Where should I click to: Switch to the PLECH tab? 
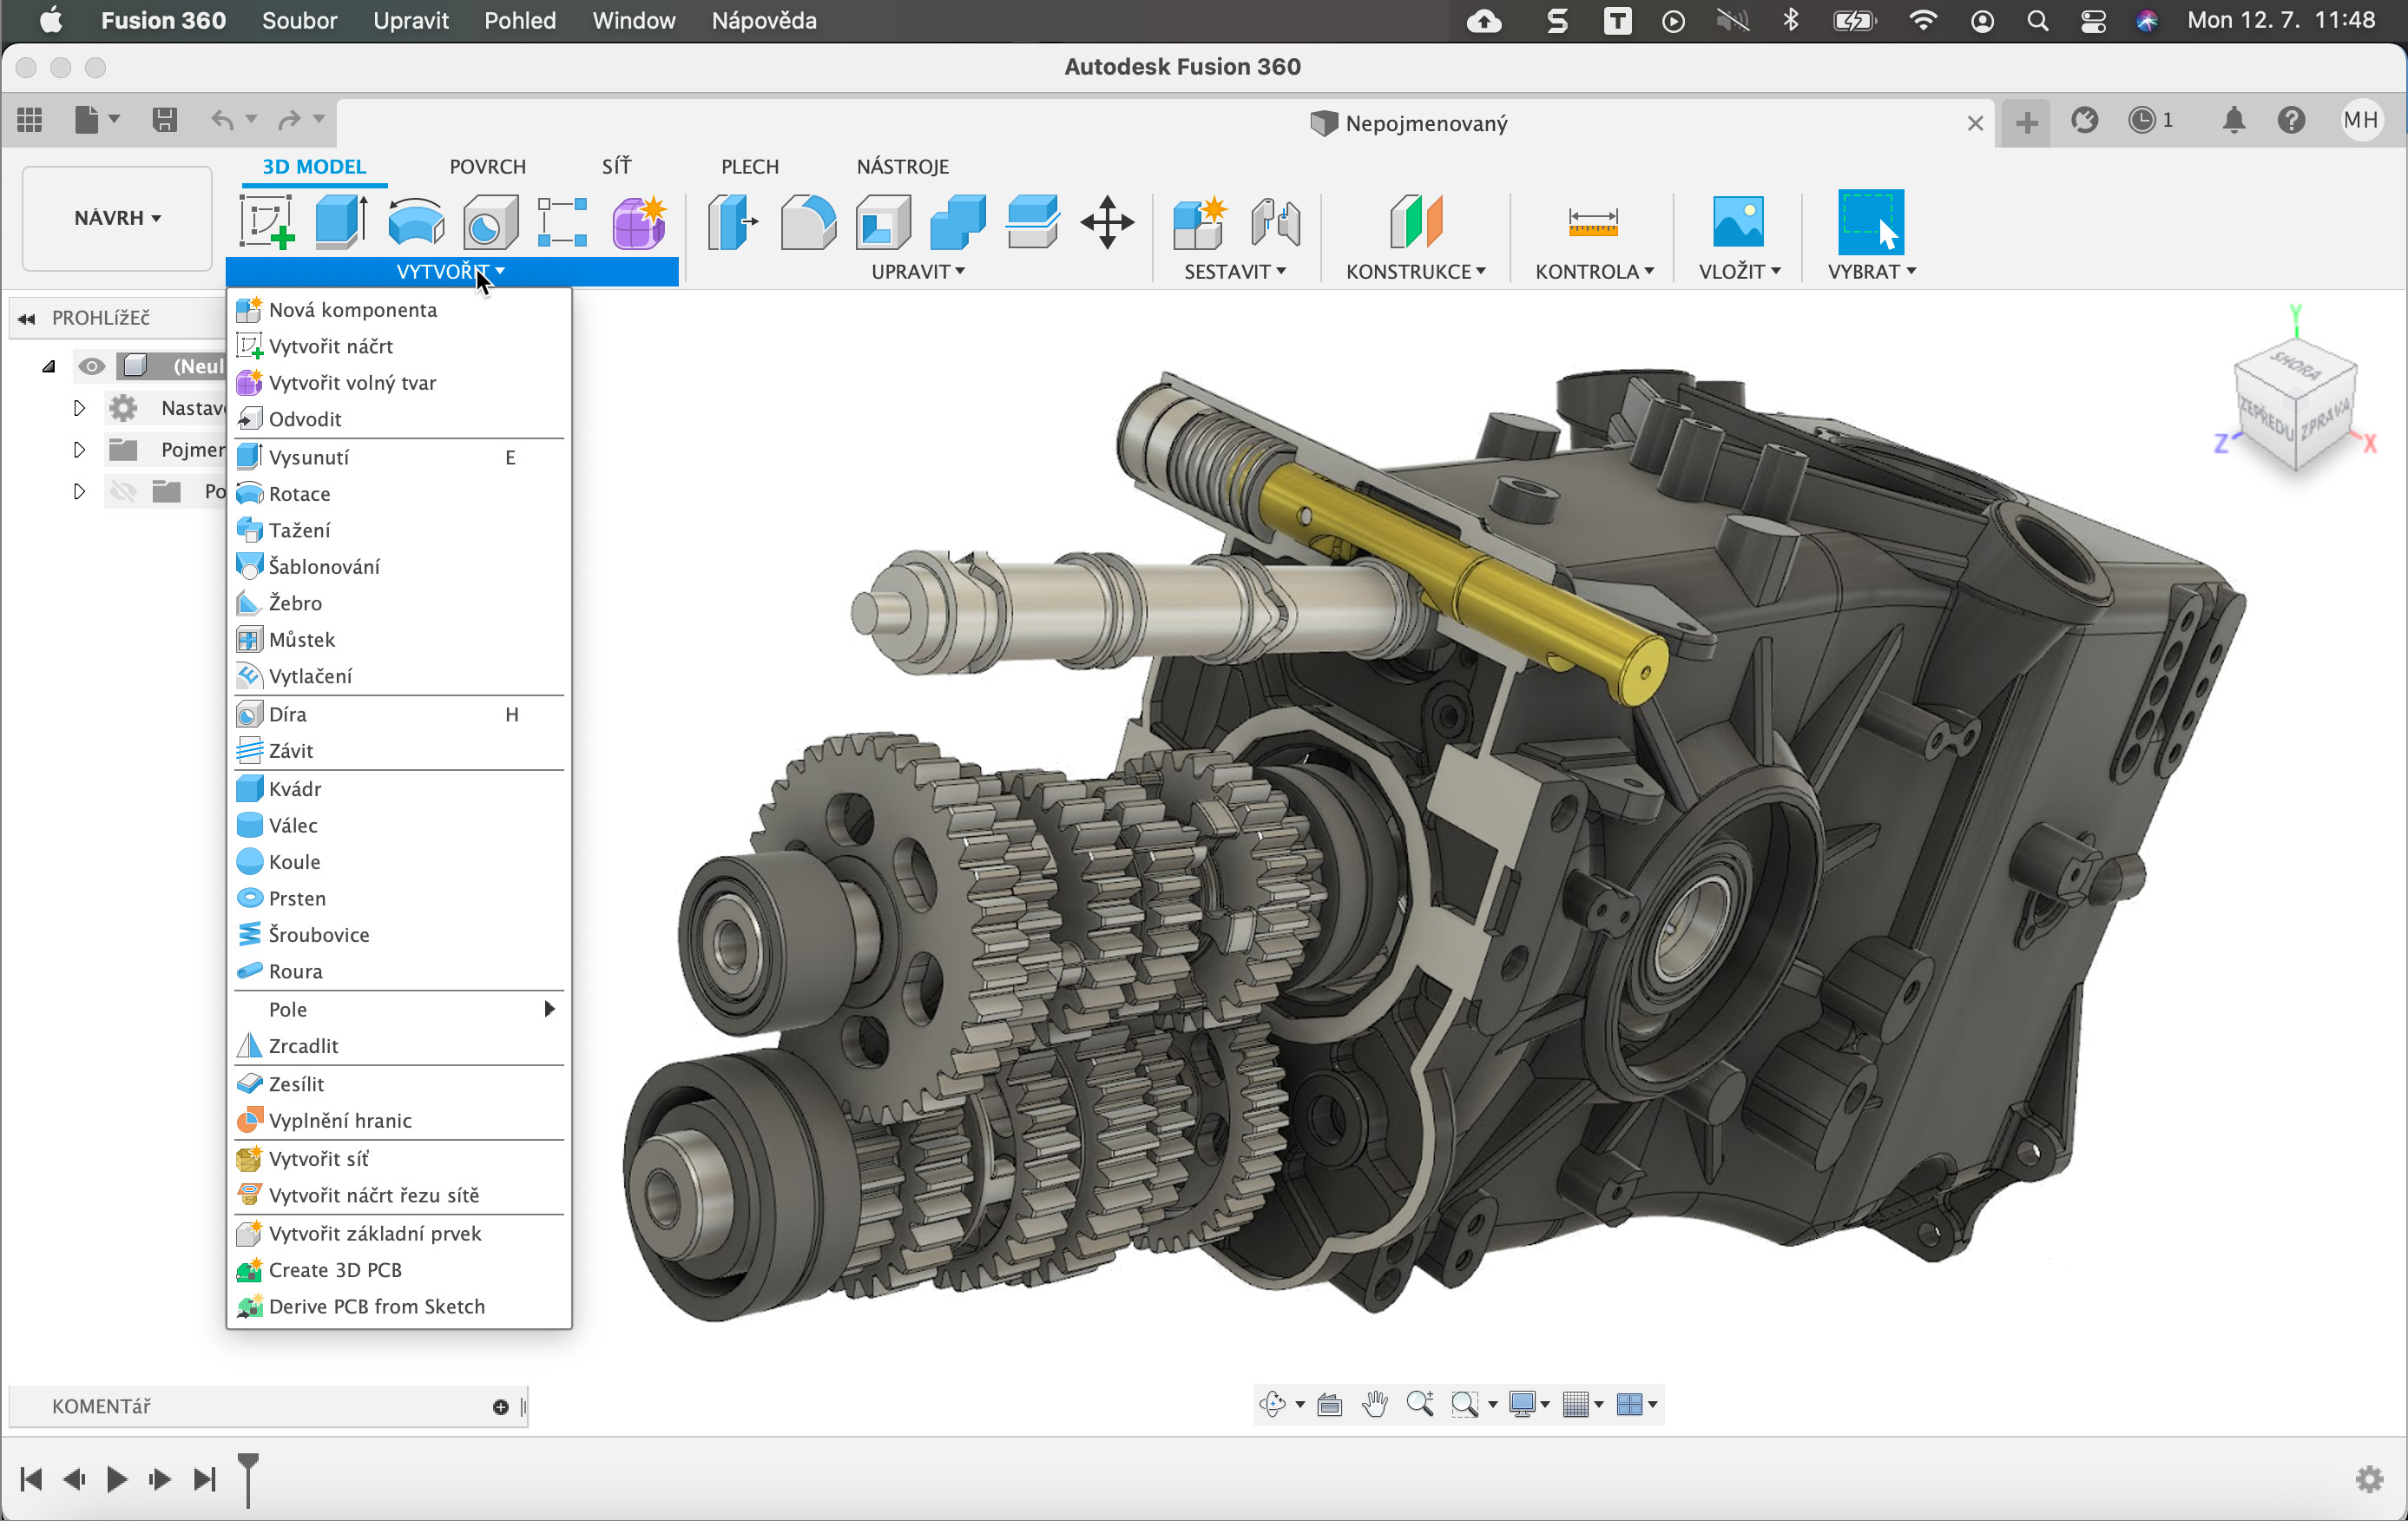[749, 166]
